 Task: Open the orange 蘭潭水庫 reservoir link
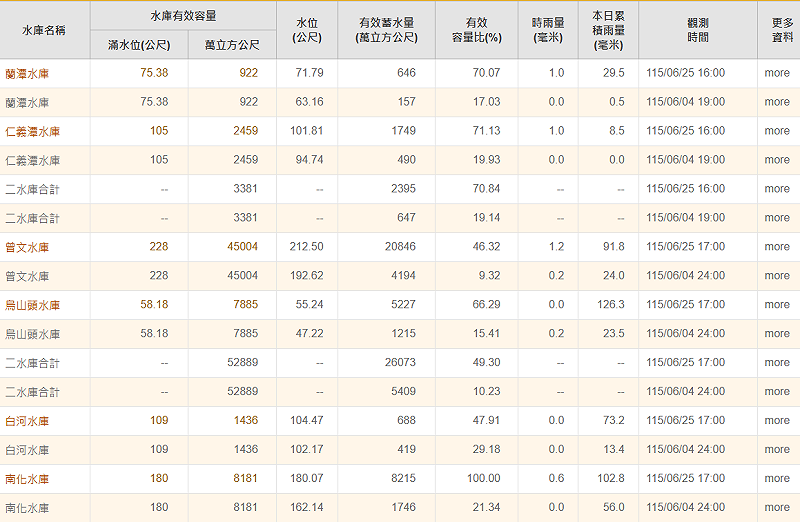click(27, 73)
